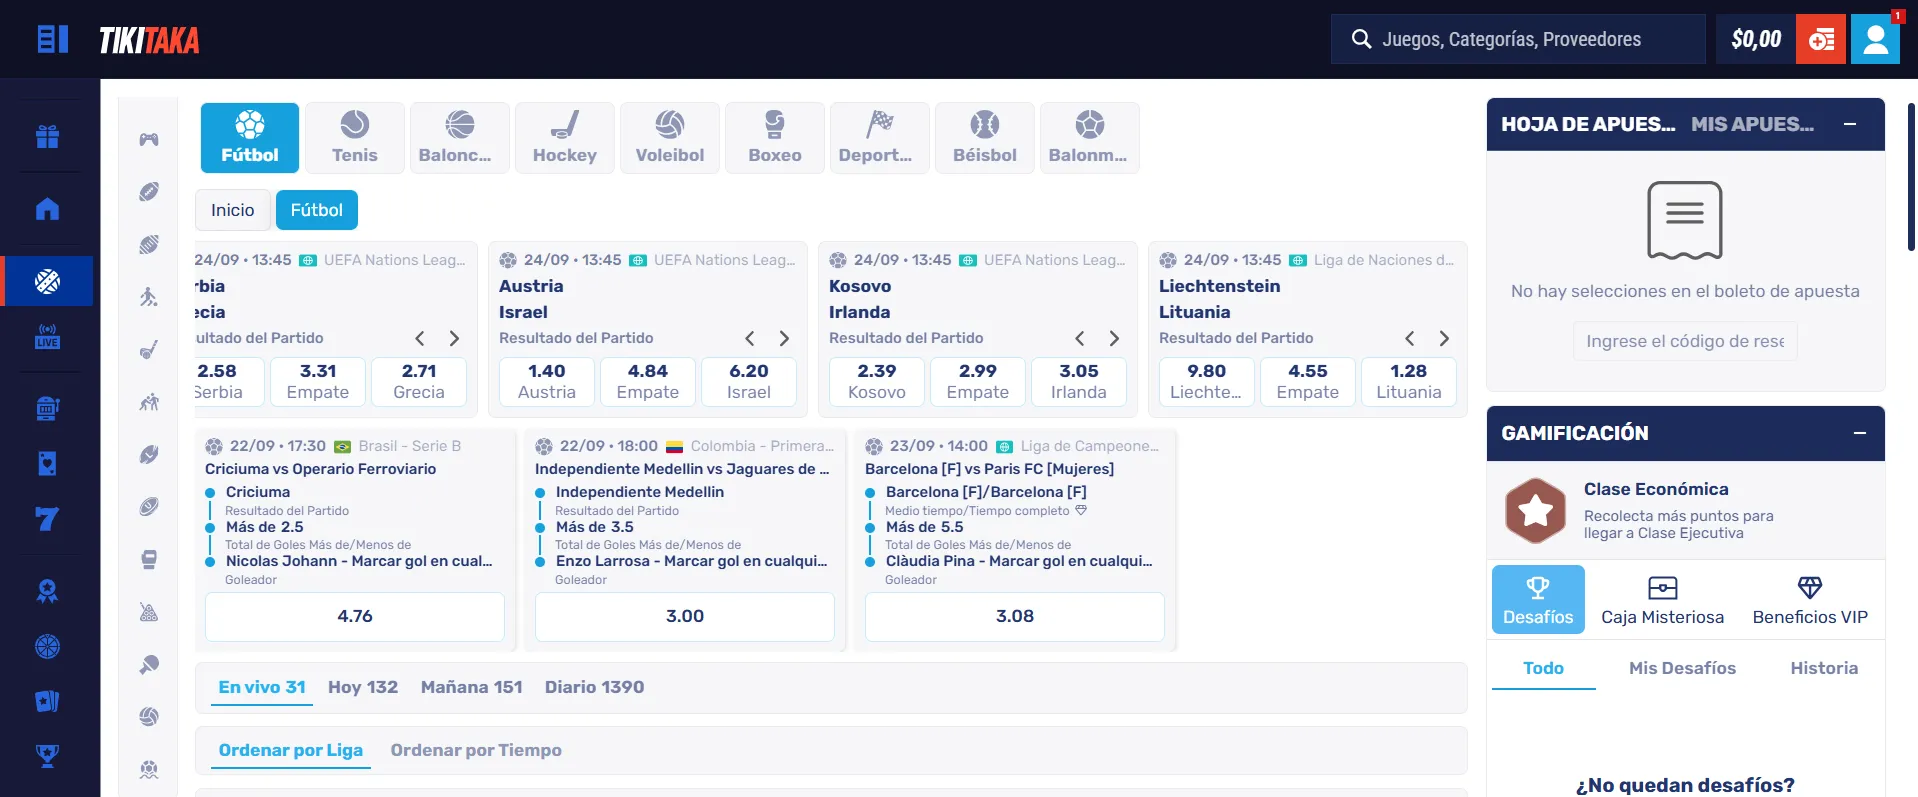Select the Voleibol sport tile
The image size is (1918, 797).
pos(670,138)
